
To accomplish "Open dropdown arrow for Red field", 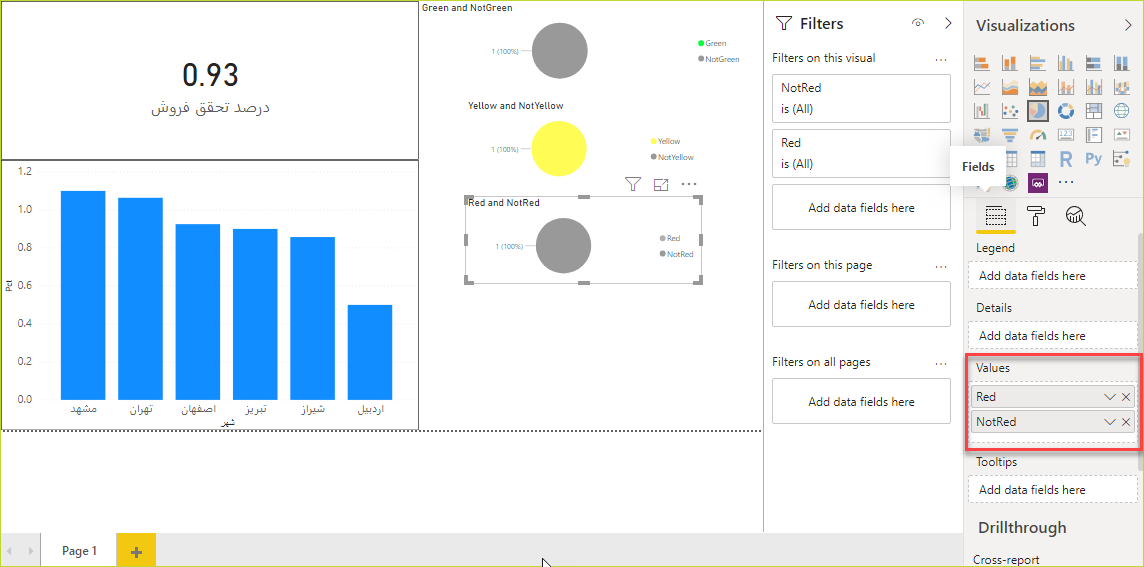I will (1109, 397).
